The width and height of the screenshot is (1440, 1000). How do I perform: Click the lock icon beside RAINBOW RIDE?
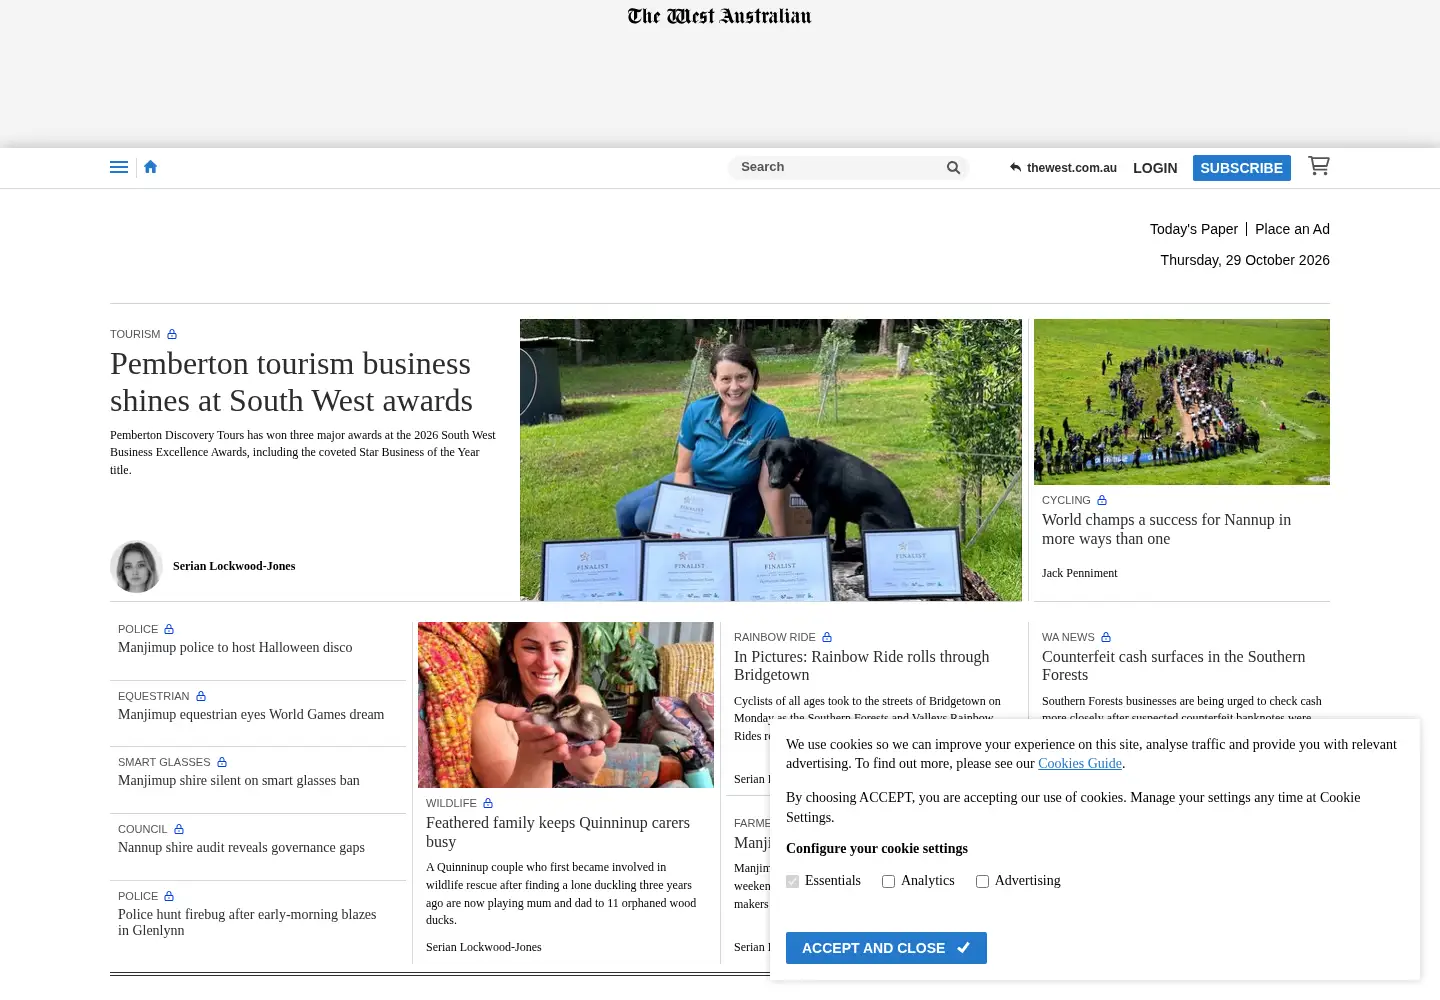click(x=827, y=637)
